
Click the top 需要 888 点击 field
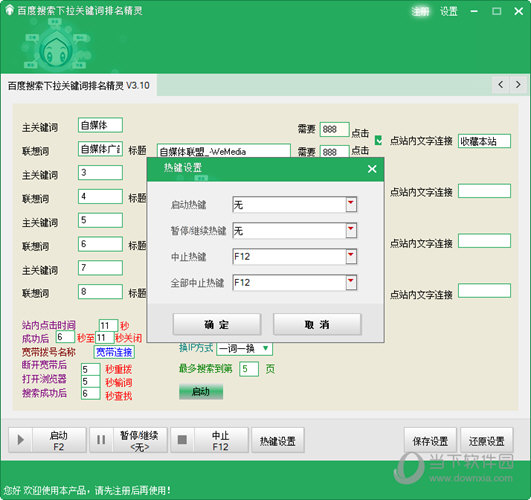[x=334, y=129]
